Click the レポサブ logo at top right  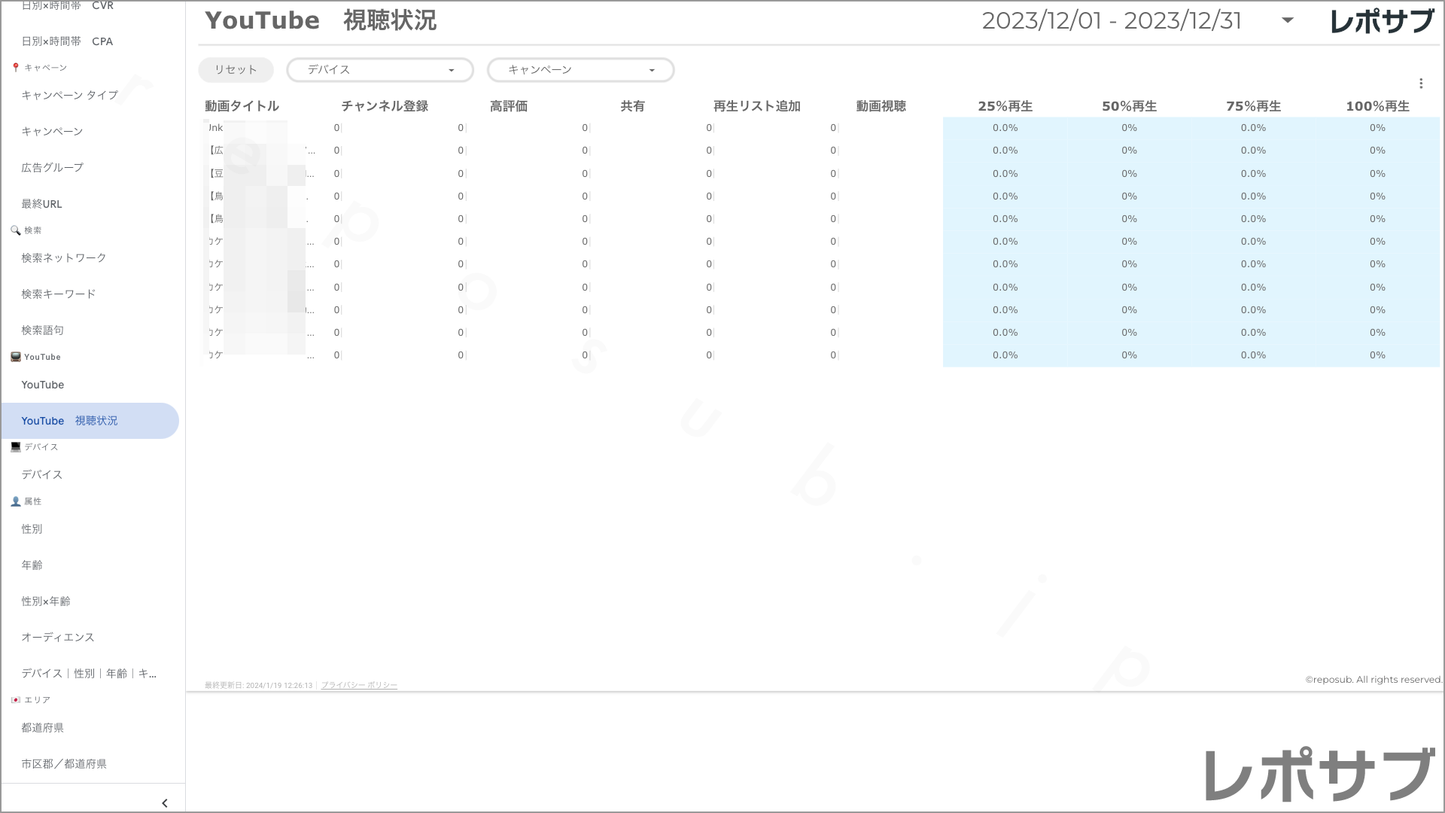pos(1381,21)
